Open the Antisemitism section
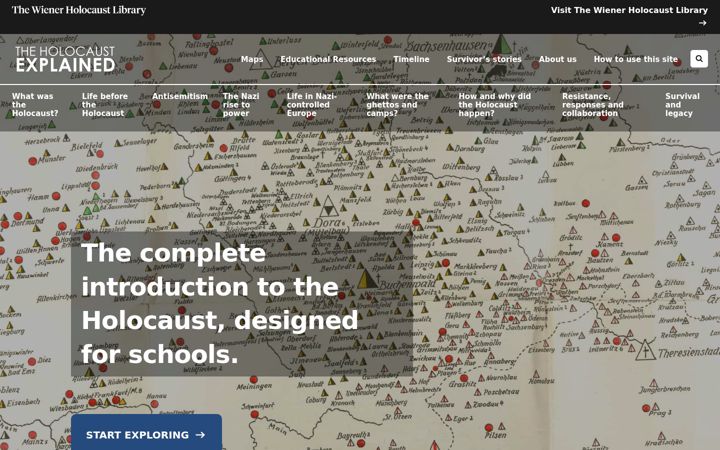Image resolution: width=720 pixels, height=450 pixels. (x=180, y=96)
